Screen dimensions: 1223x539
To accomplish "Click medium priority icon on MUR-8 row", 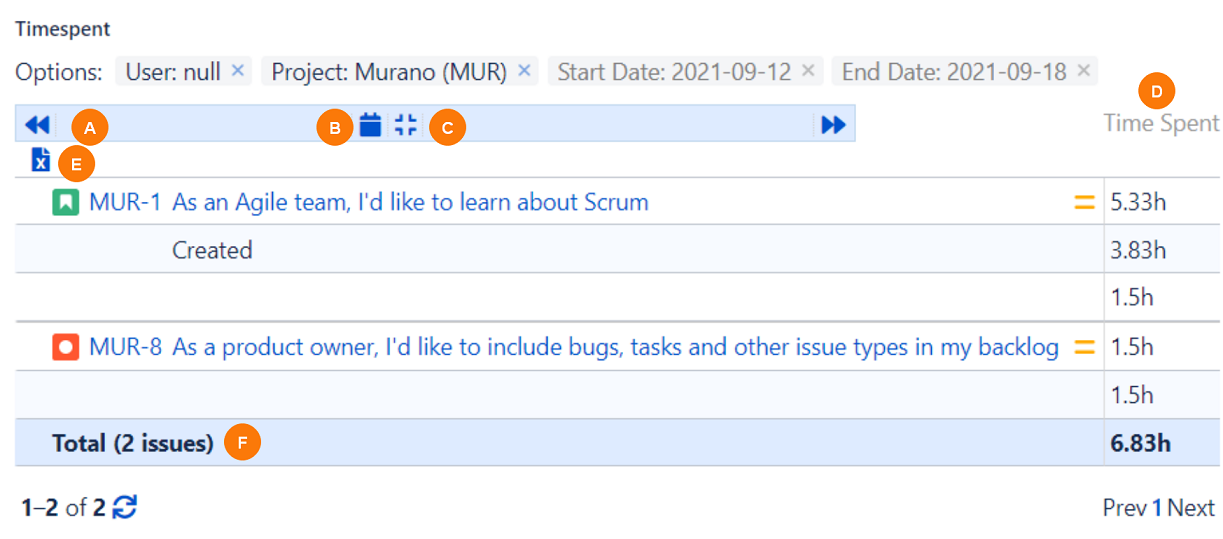I will click(x=1083, y=348).
